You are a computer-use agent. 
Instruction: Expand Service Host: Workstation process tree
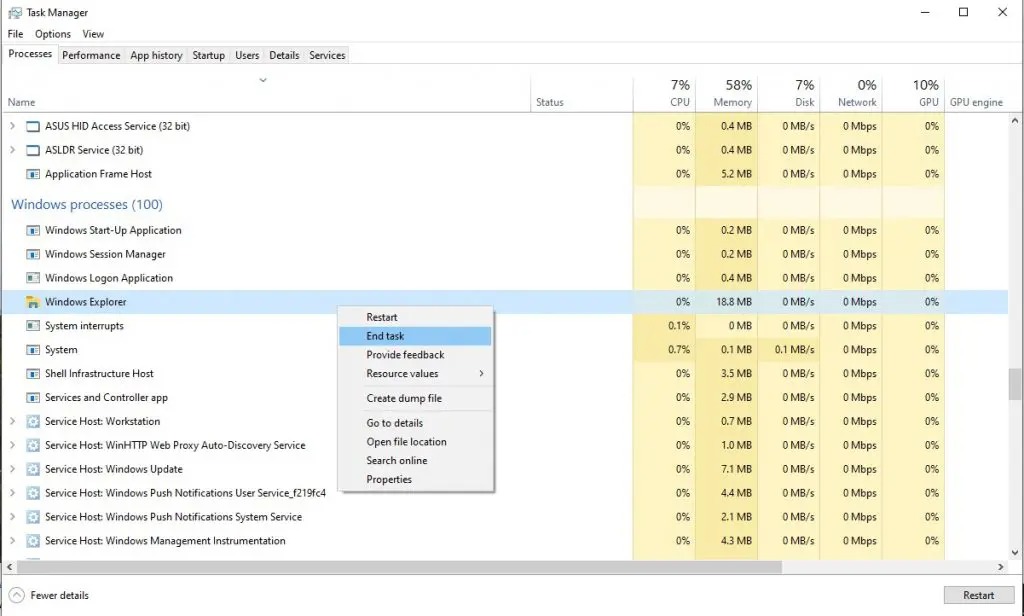[x=12, y=422]
